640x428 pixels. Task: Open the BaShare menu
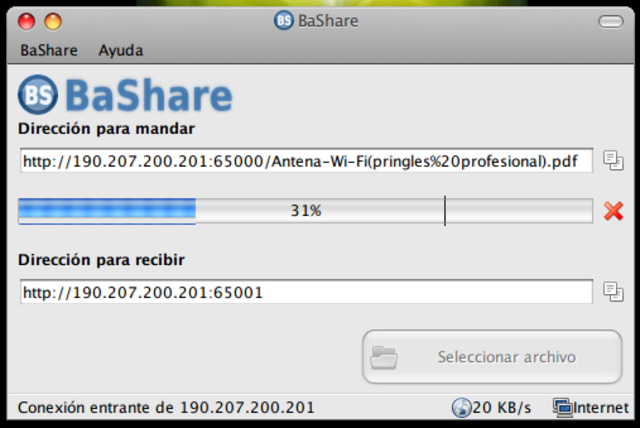coord(49,50)
